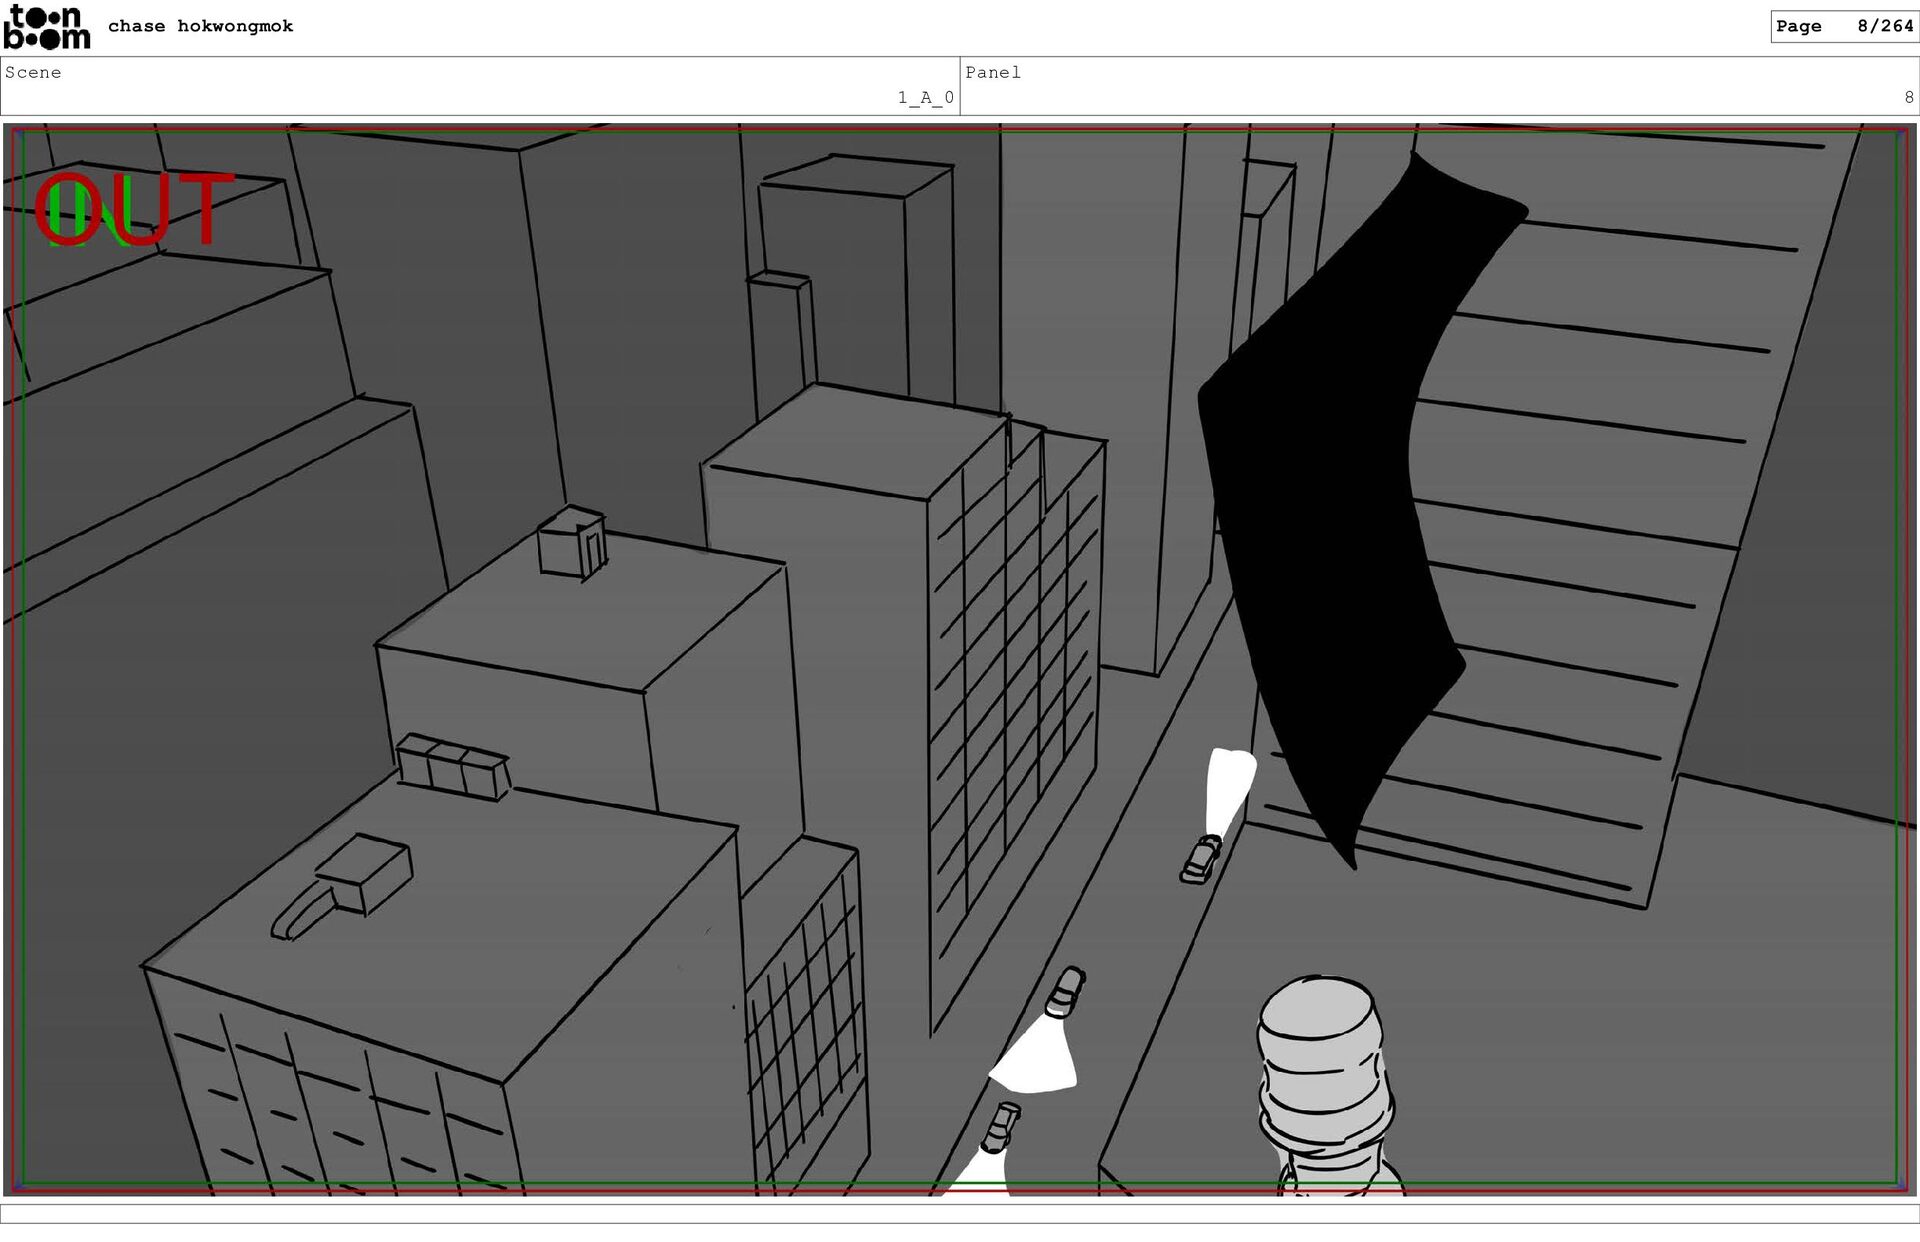
Task: Click the row of rooftop AC units
Action: click(x=453, y=766)
